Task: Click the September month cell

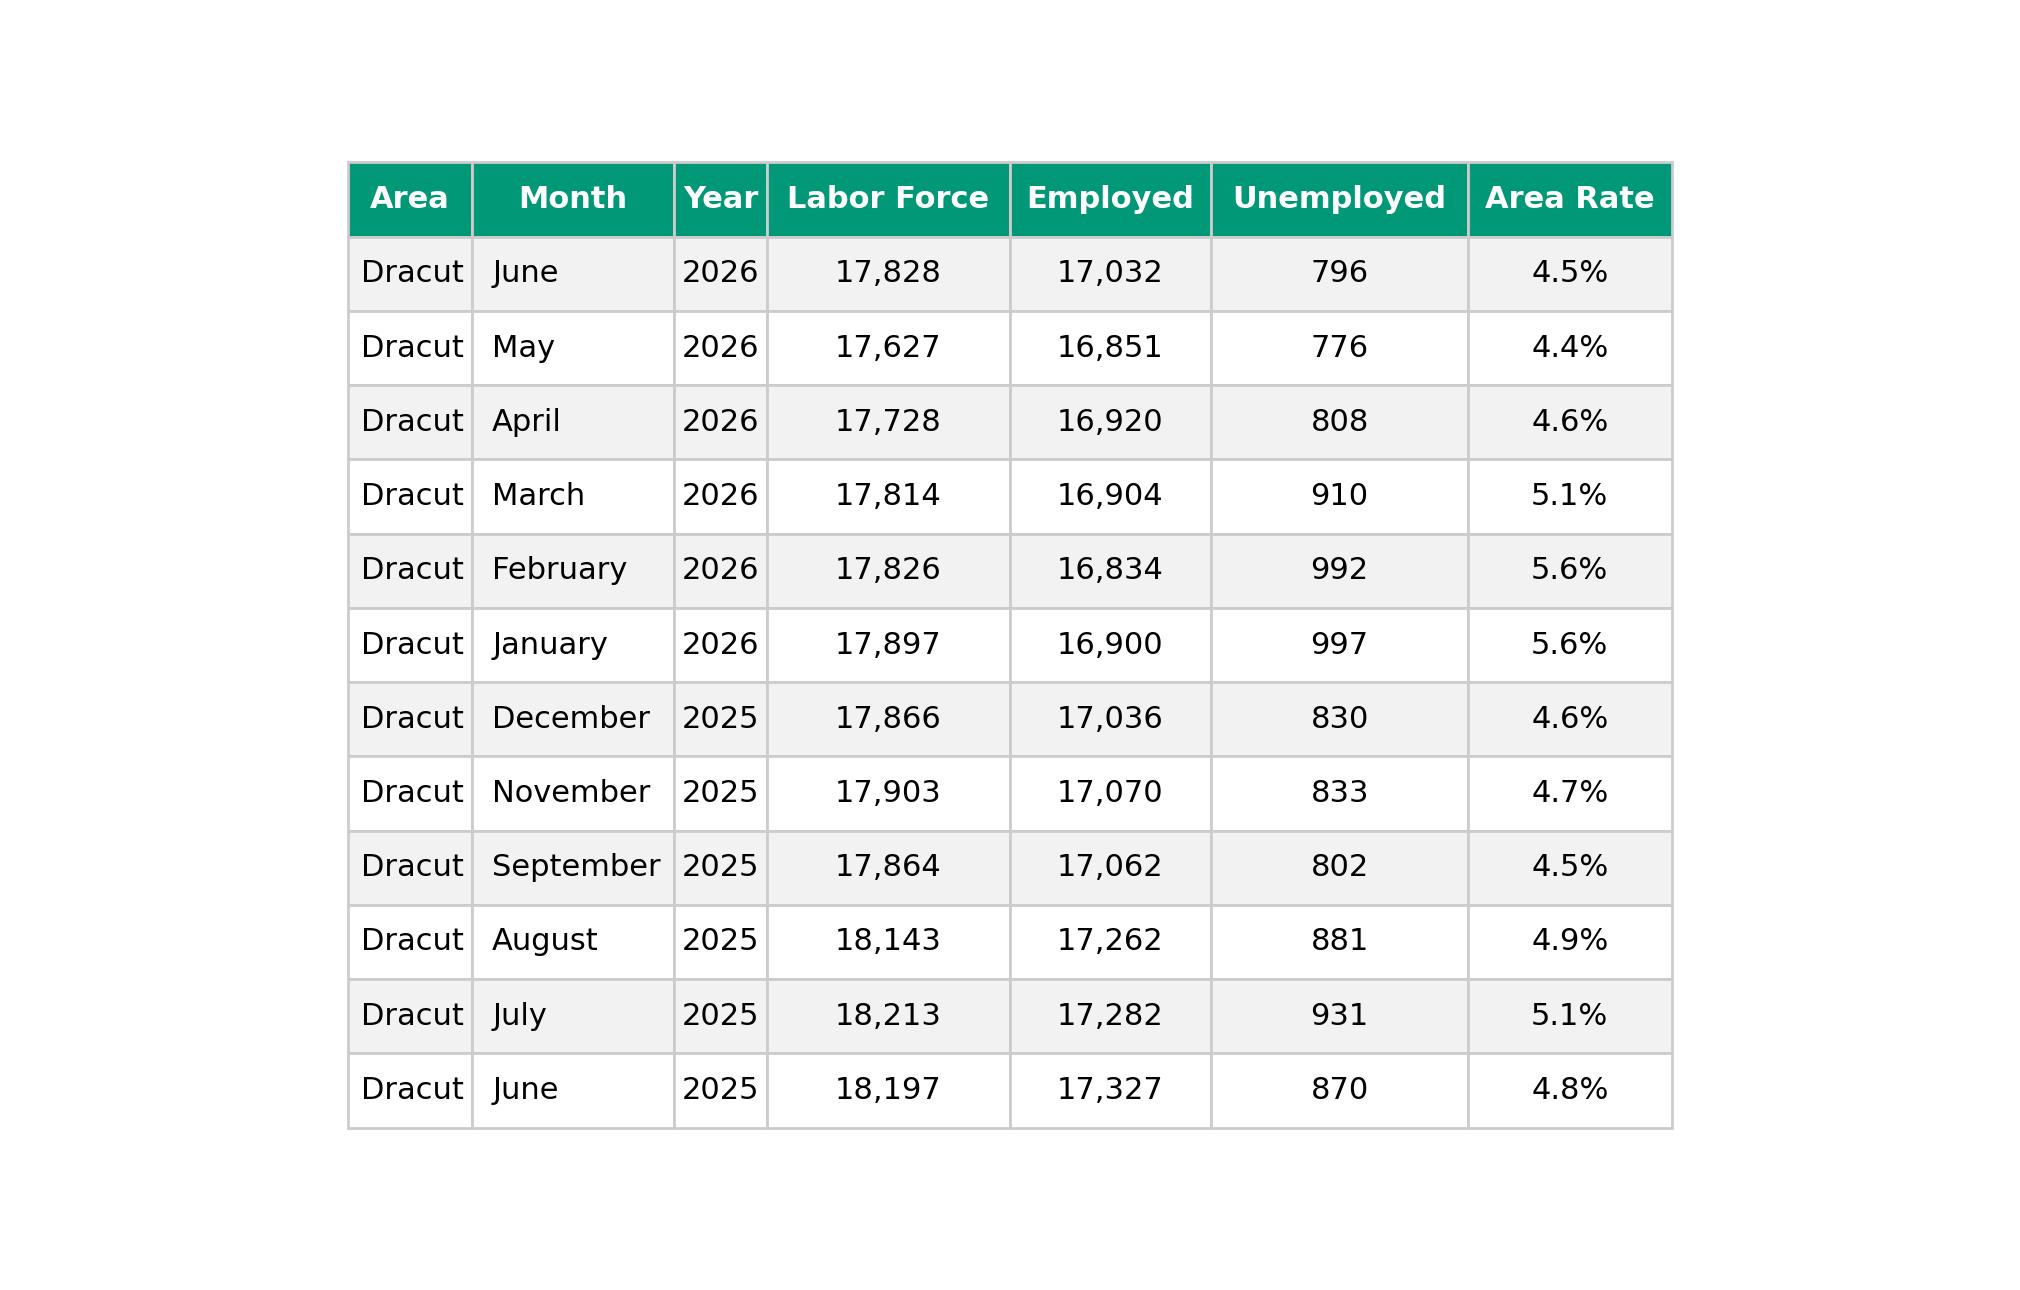Action: [x=573, y=867]
